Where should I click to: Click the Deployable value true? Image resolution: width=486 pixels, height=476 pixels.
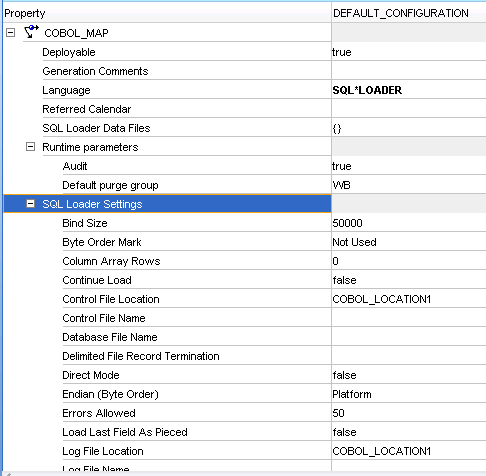[342, 52]
